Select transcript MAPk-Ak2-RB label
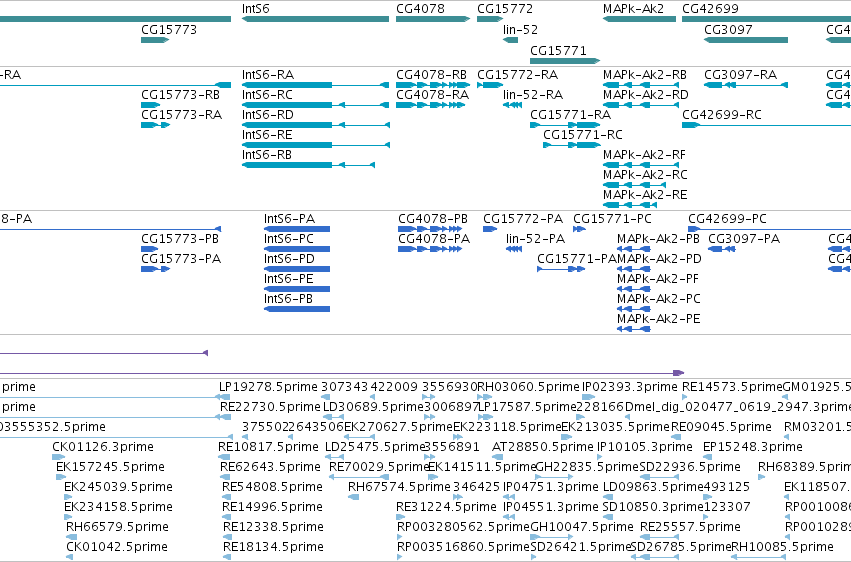 (645, 75)
